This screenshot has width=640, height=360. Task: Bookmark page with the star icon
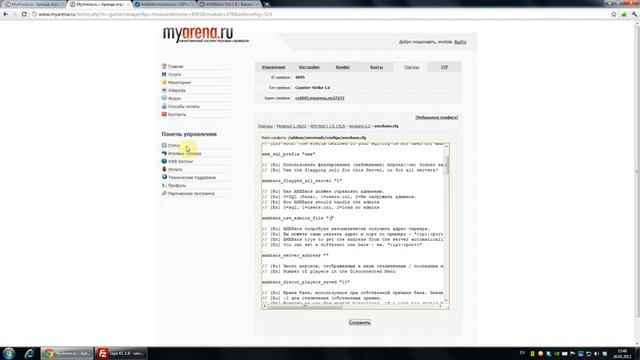coord(613,14)
